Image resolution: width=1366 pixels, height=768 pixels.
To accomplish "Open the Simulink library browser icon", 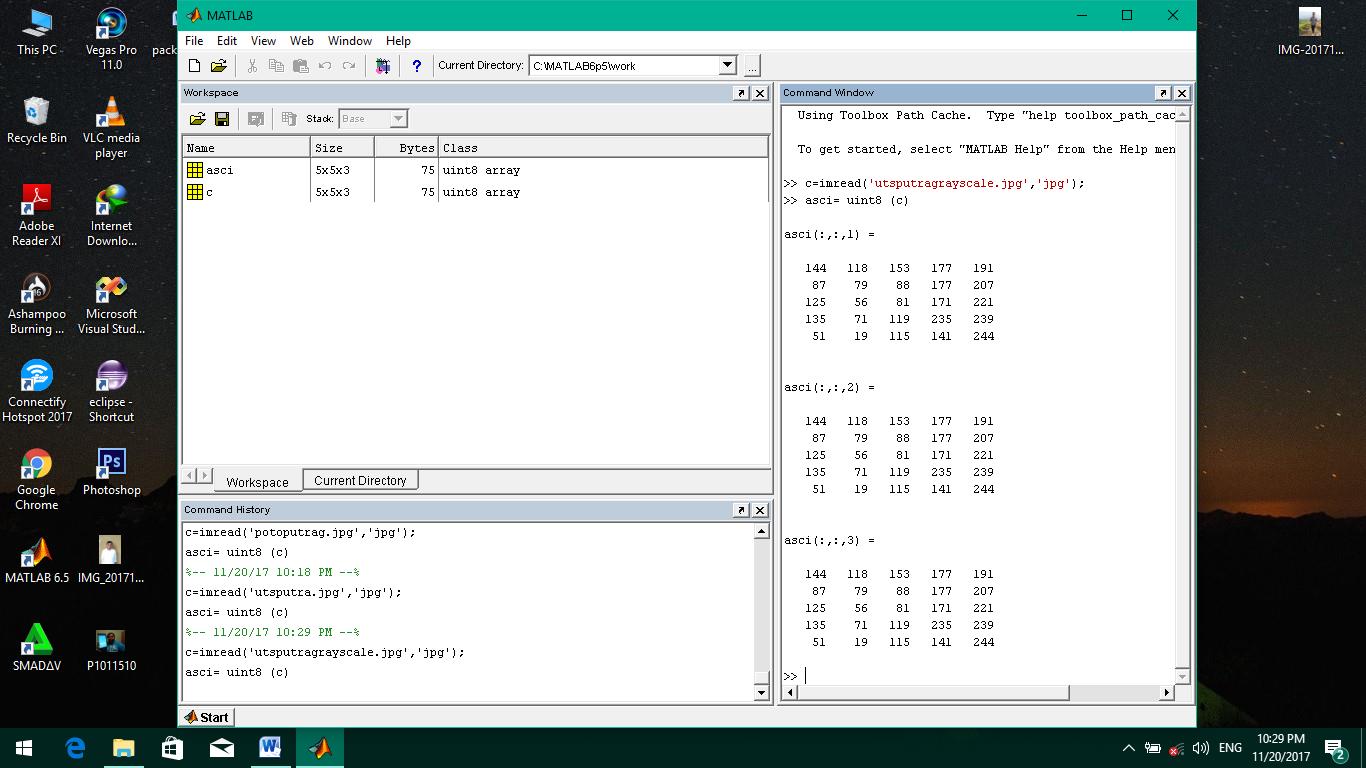I will tap(383, 65).
